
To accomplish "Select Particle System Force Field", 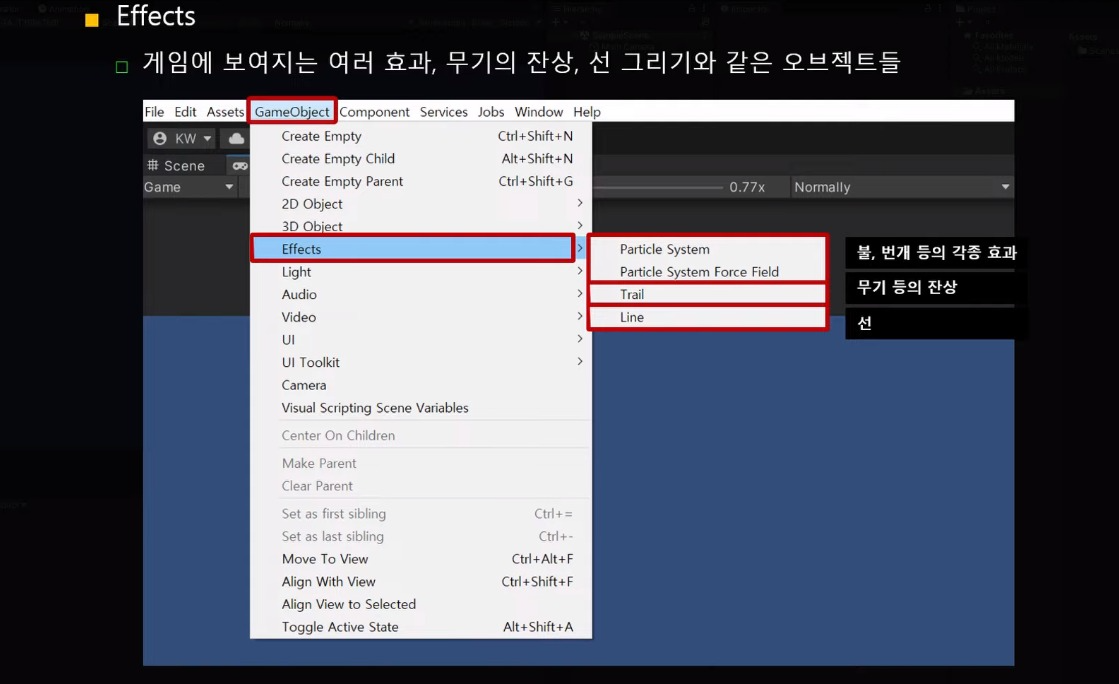I will (707, 272).
